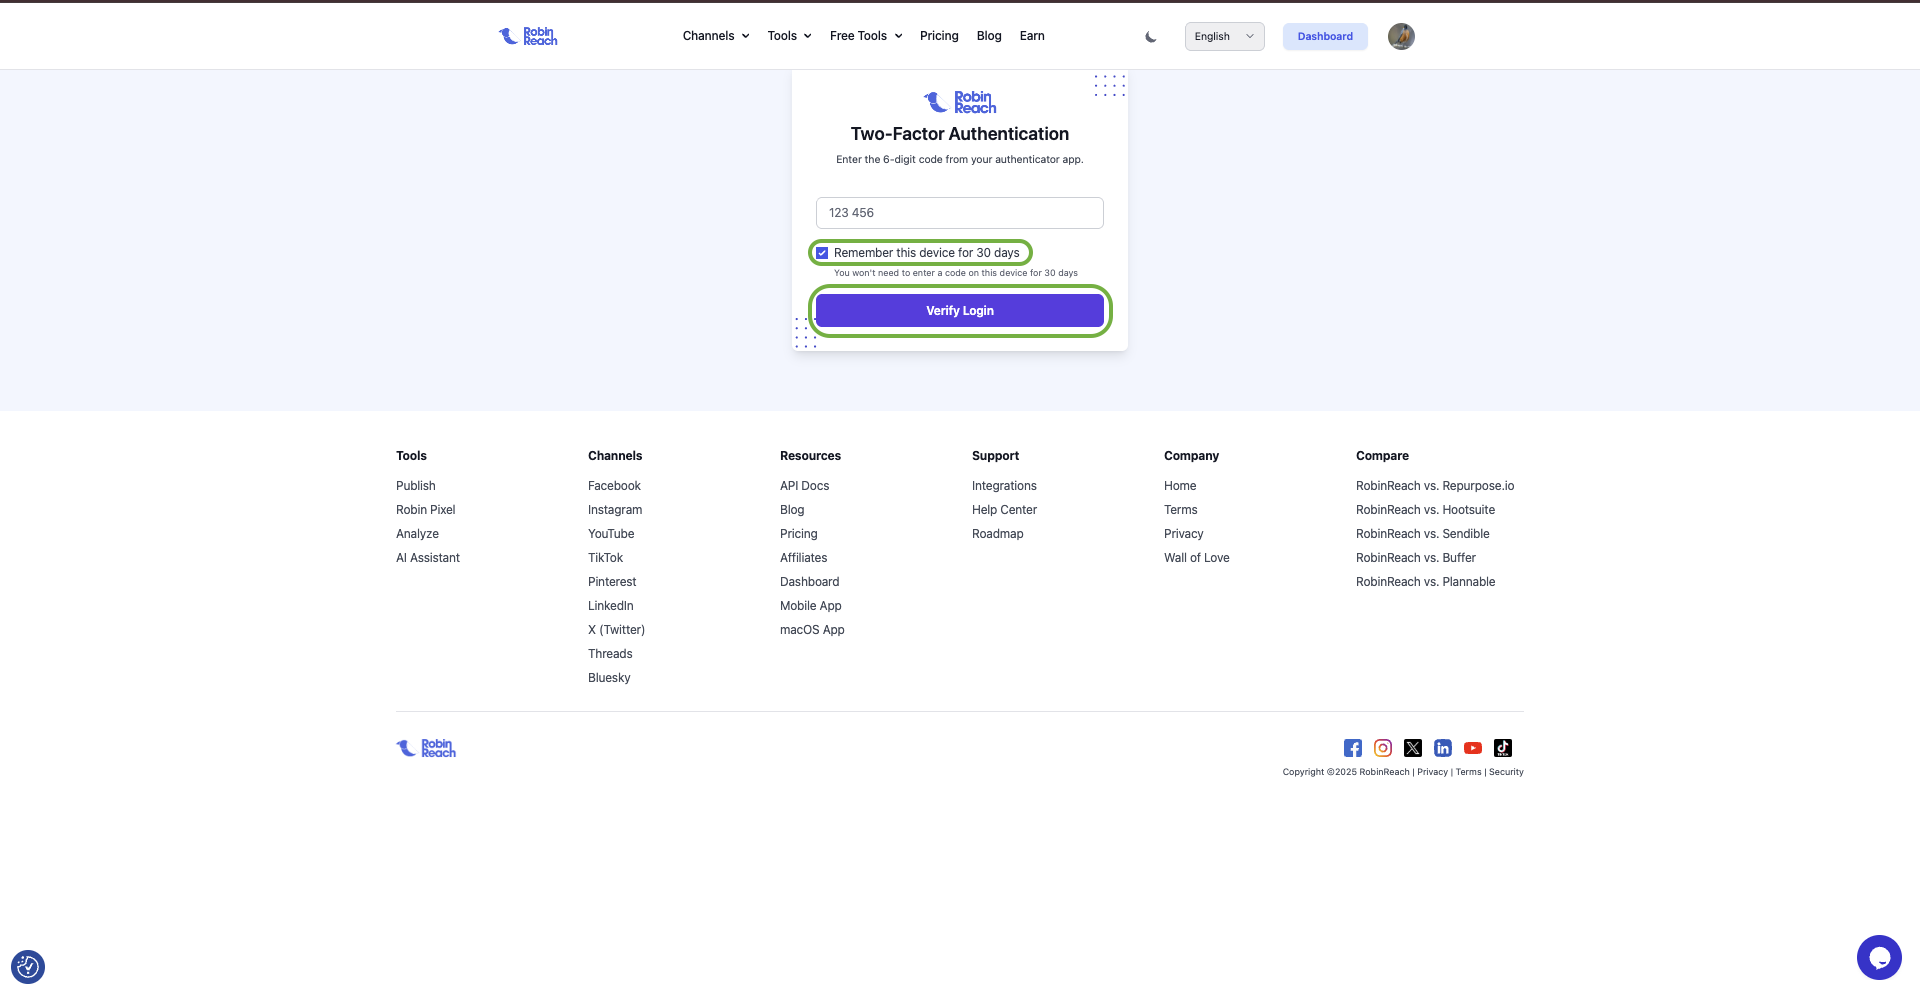The image size is (1920, 995).
Task: Open the Robin Pixel footer link
Action: coord(426,510)
